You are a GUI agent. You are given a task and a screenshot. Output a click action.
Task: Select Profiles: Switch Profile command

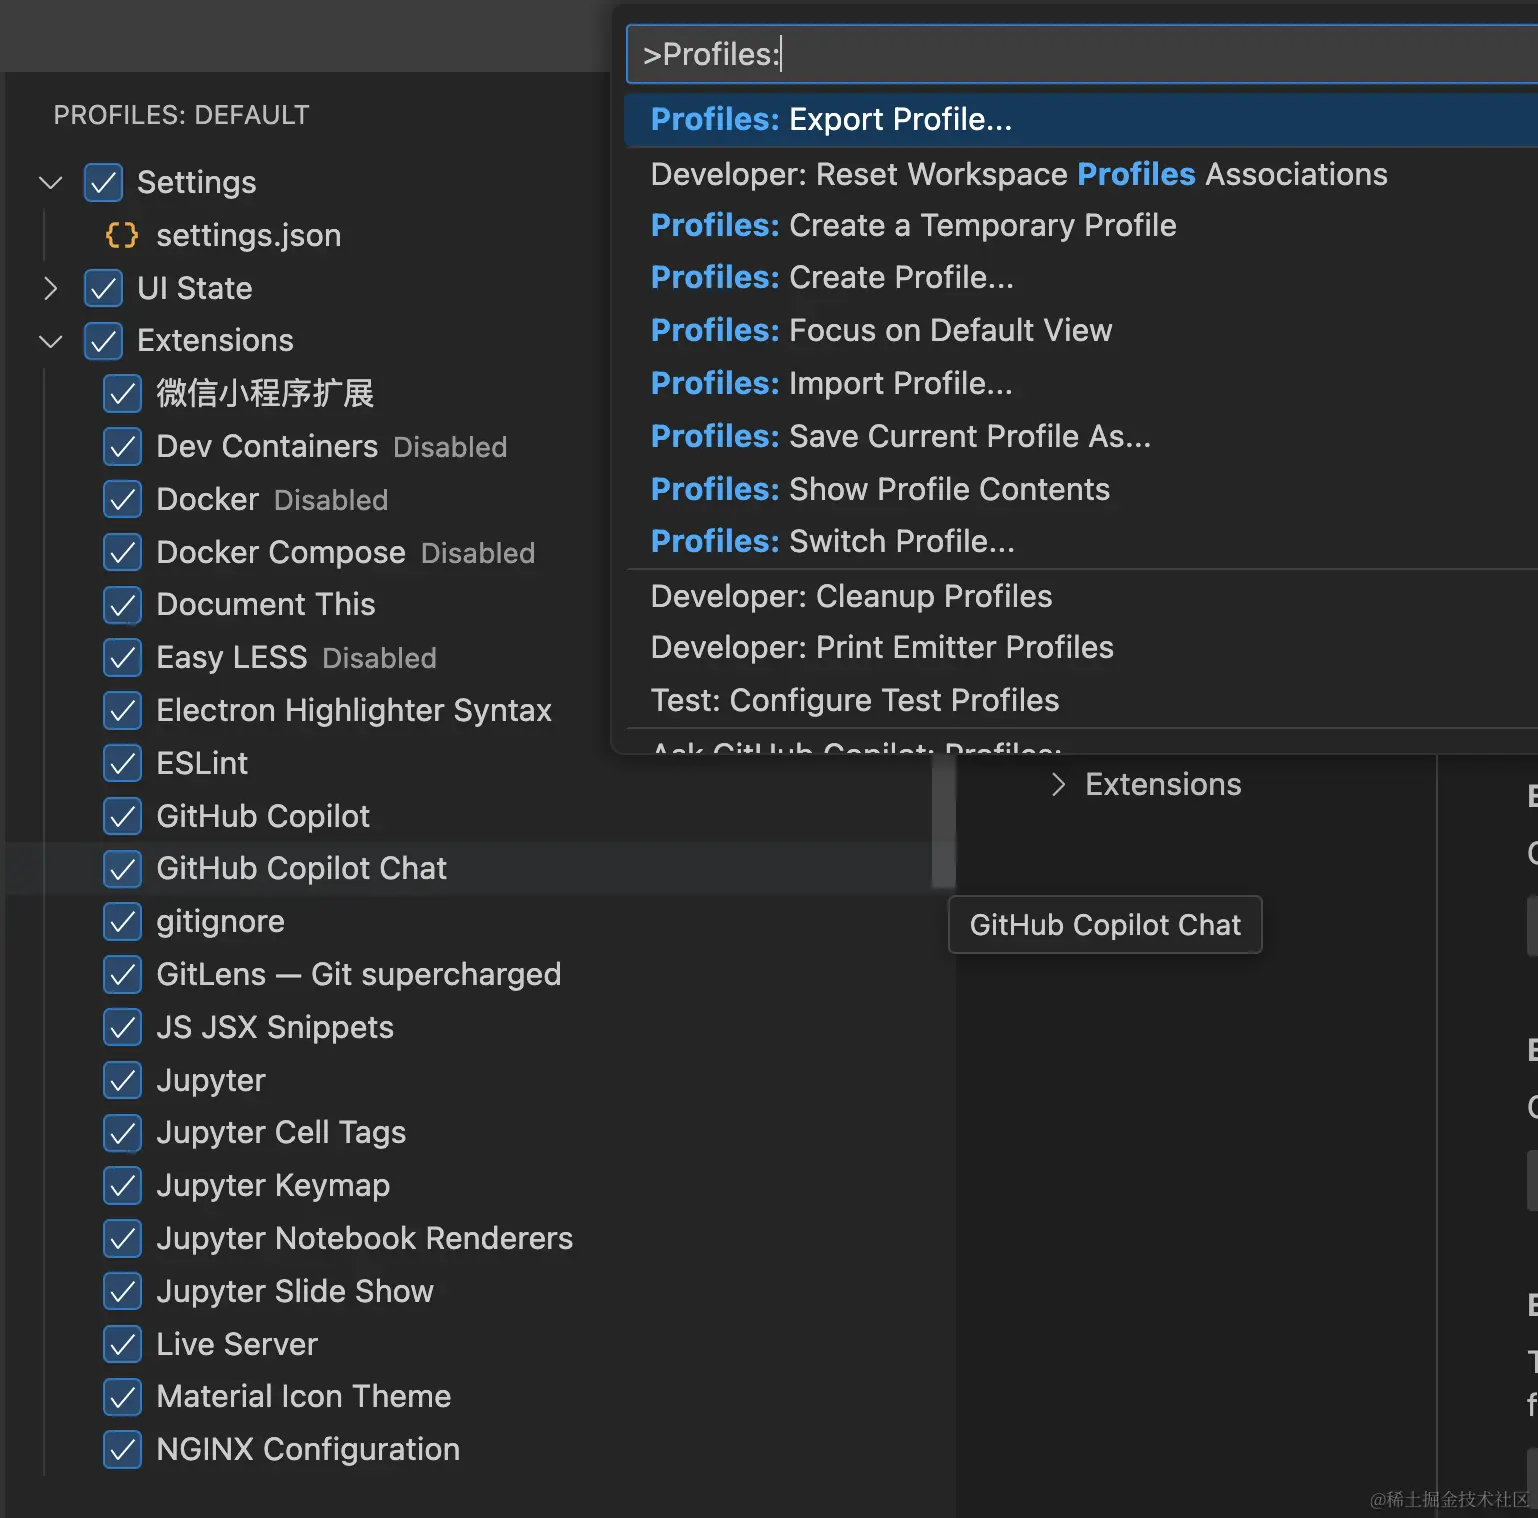tap(832, 541)
